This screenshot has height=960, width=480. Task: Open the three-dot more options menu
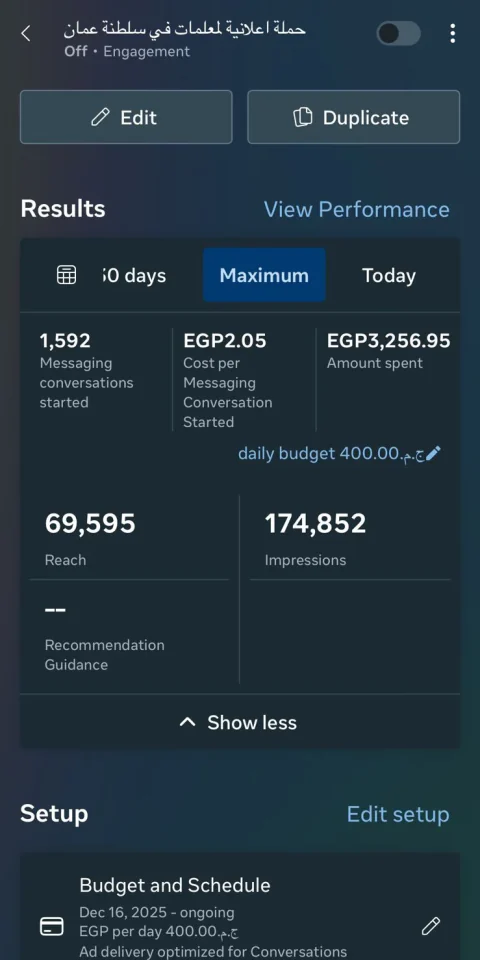(452, 34)
